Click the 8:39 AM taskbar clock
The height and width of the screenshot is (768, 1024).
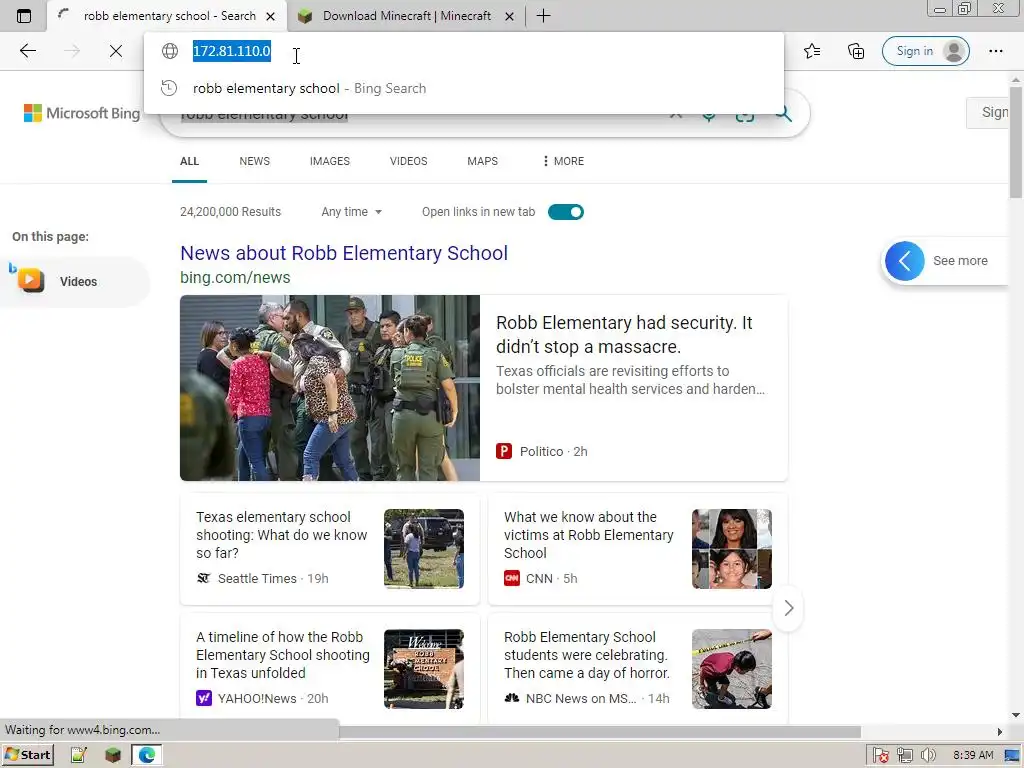click(x=973, y=755)
